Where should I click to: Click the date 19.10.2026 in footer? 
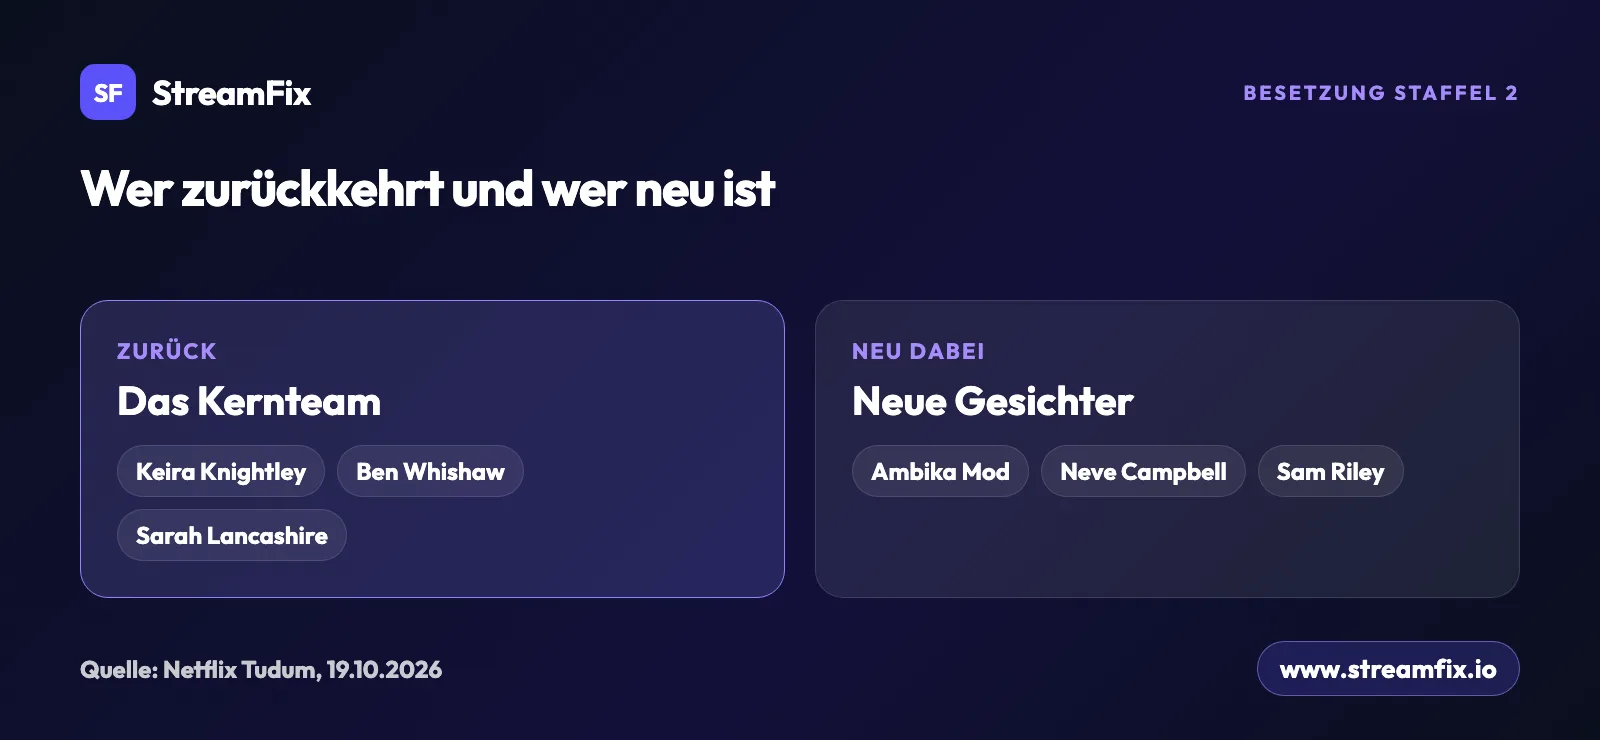pyautogui.click(x=384, y=669)
